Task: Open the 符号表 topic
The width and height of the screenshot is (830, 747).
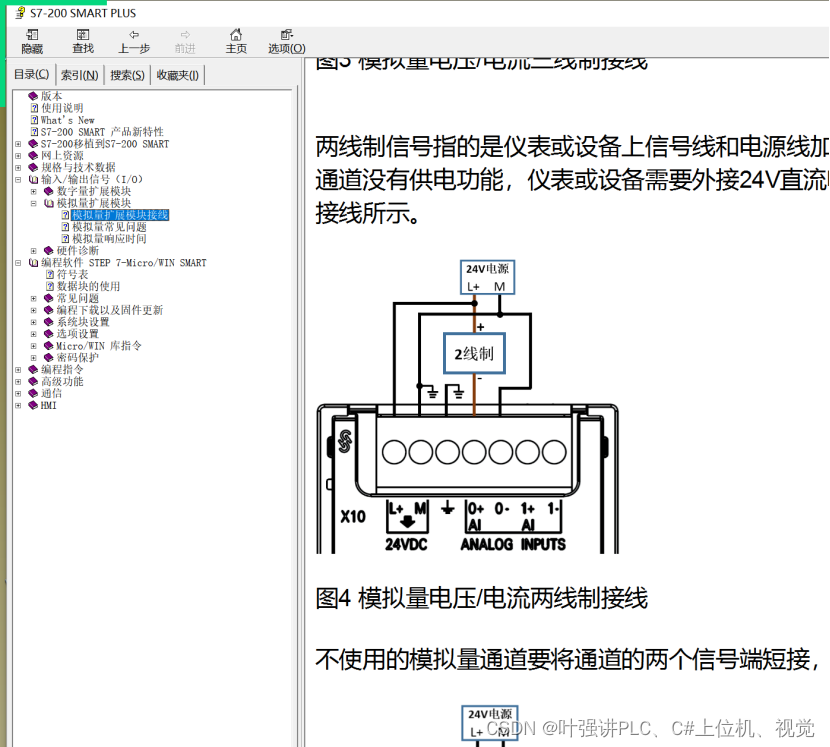Action: point(73,274)
